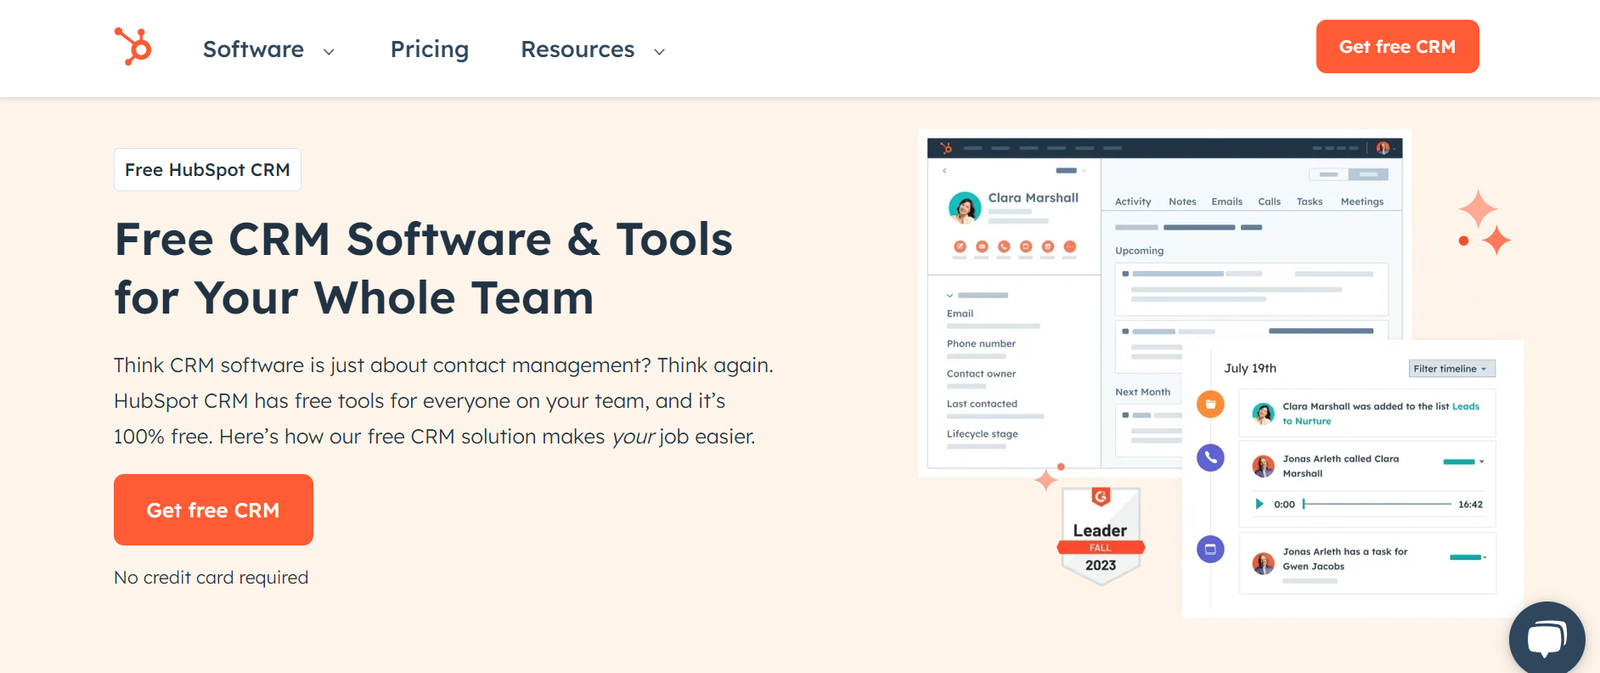Image resolution: width=1600 pixels, height=673 pixels.
Task: Collapse the contact properties section chevron
Action: pos(950,296)
